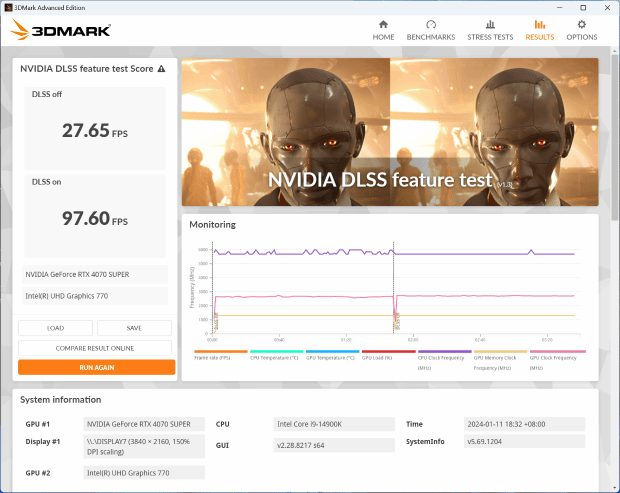
Task: Click GUI version v2.28.8217 s64
Action: click(334, 445)
